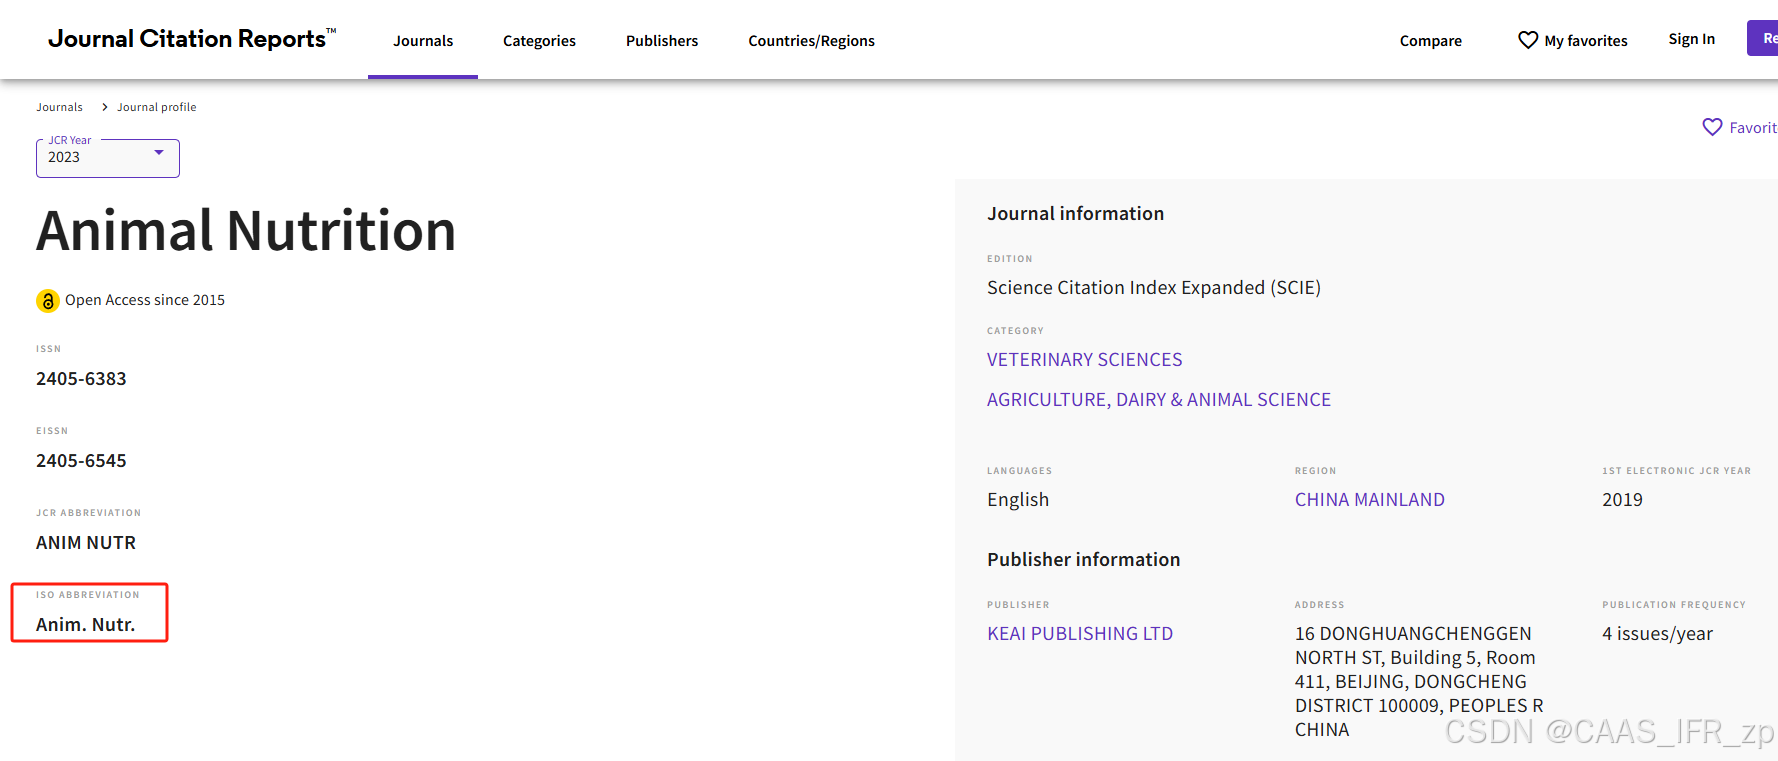Click the breadcrumb chevron separator

[x=104, y=107]
